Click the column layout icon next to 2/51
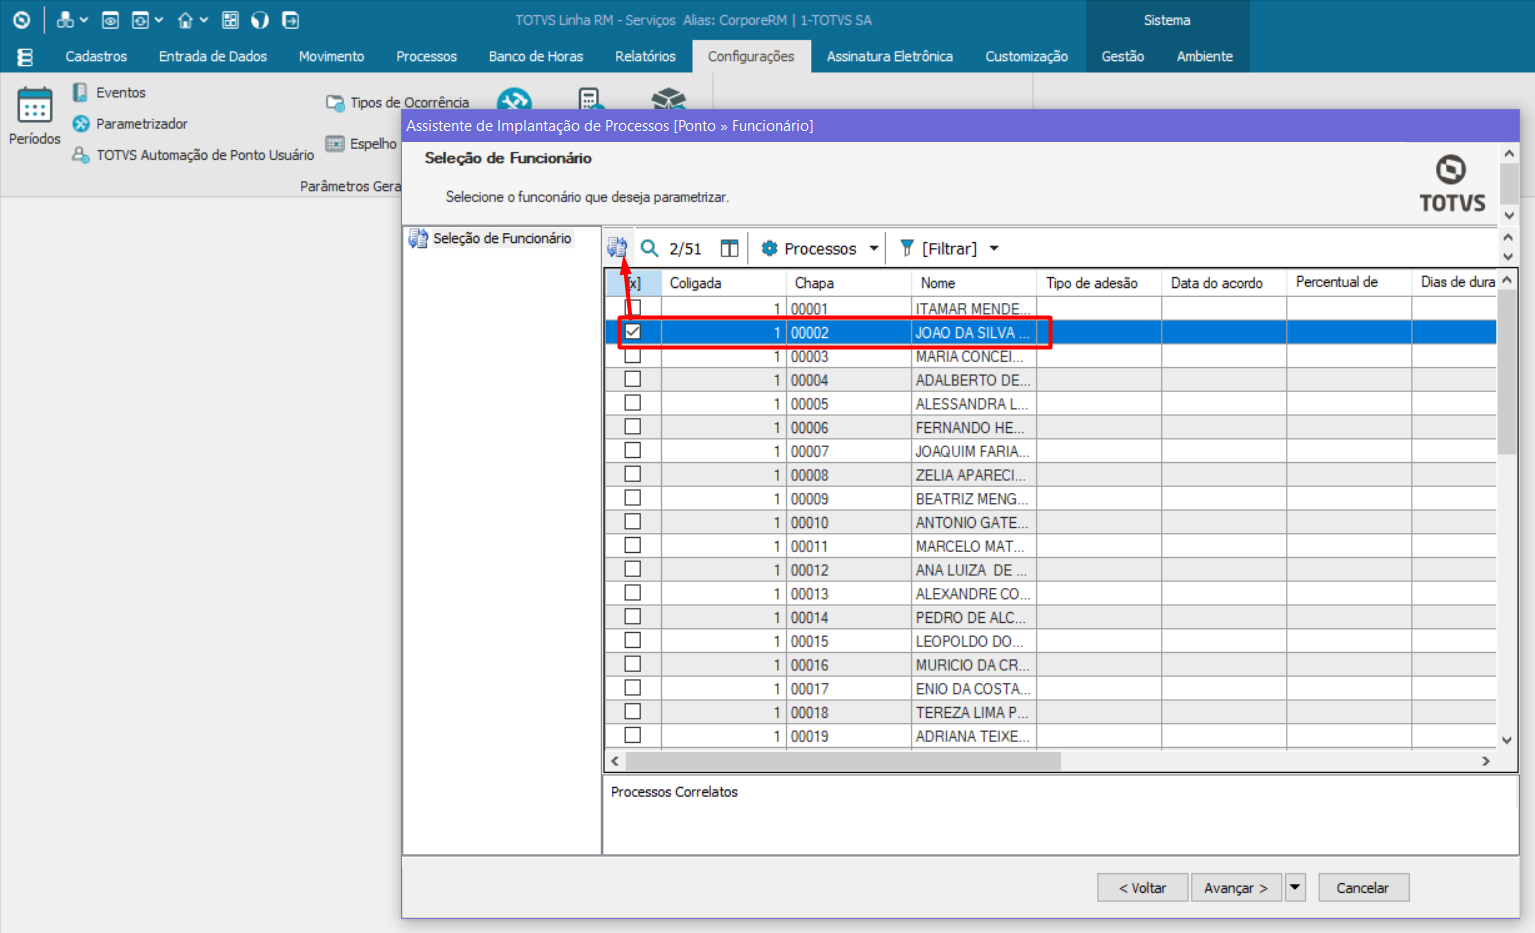The image size is (1535, 933). 729,247
